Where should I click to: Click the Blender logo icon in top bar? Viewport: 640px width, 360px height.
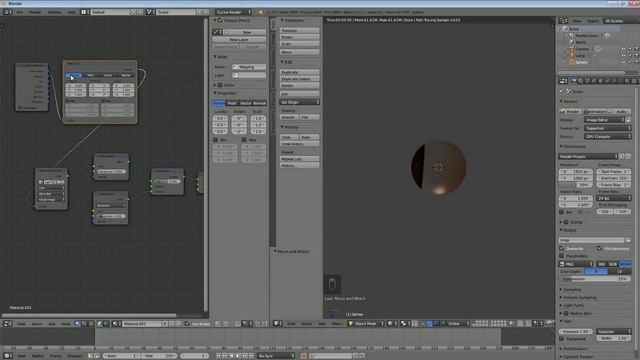pyautogui.click(x=261, y=12)
